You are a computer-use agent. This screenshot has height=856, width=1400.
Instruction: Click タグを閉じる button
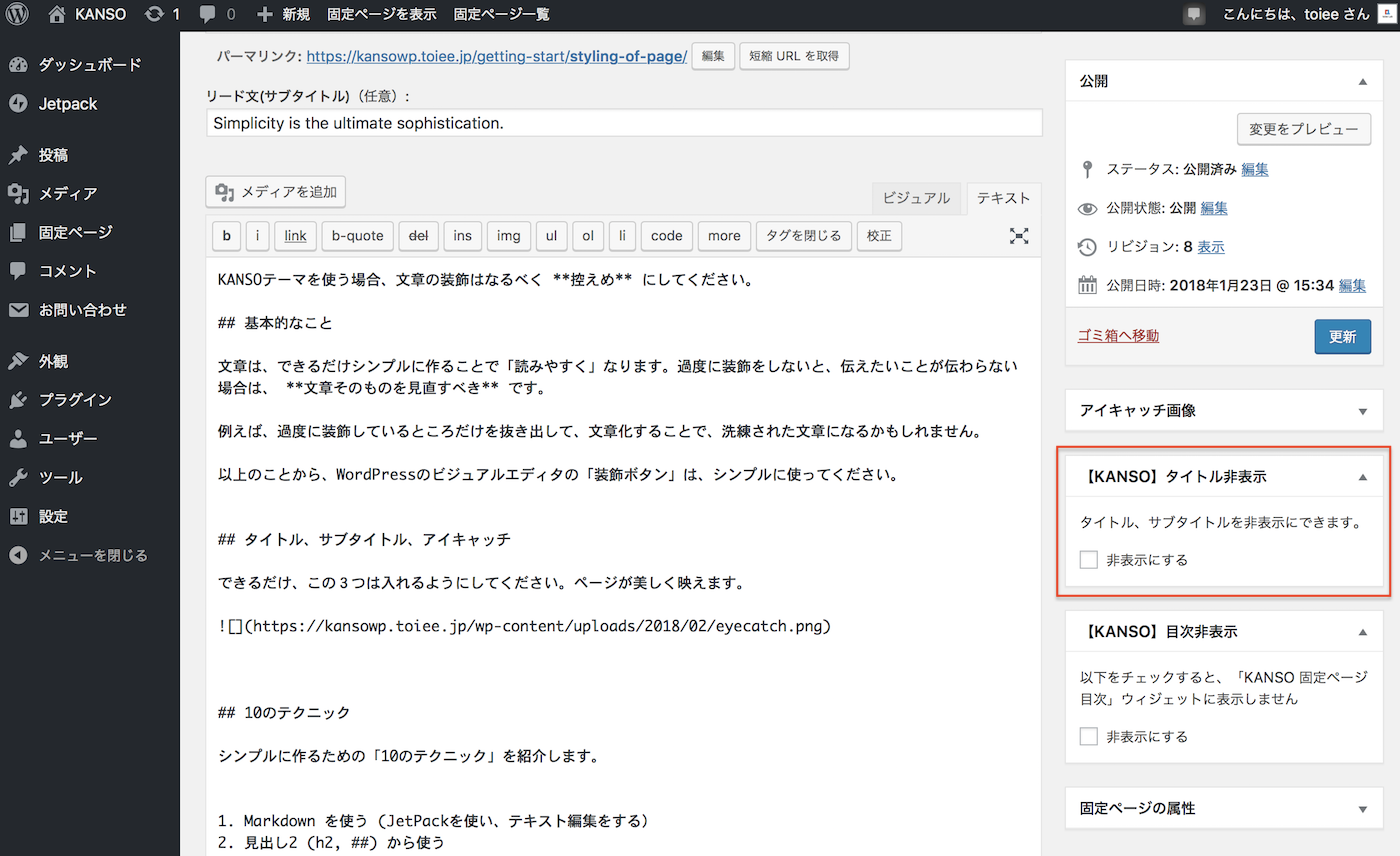(805, 236)
